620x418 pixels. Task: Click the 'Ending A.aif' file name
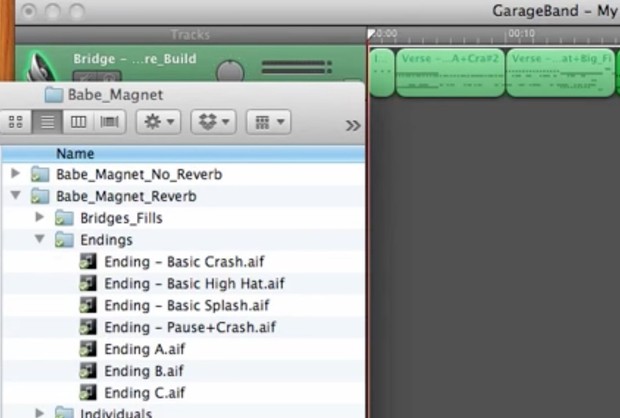point(145,349)
